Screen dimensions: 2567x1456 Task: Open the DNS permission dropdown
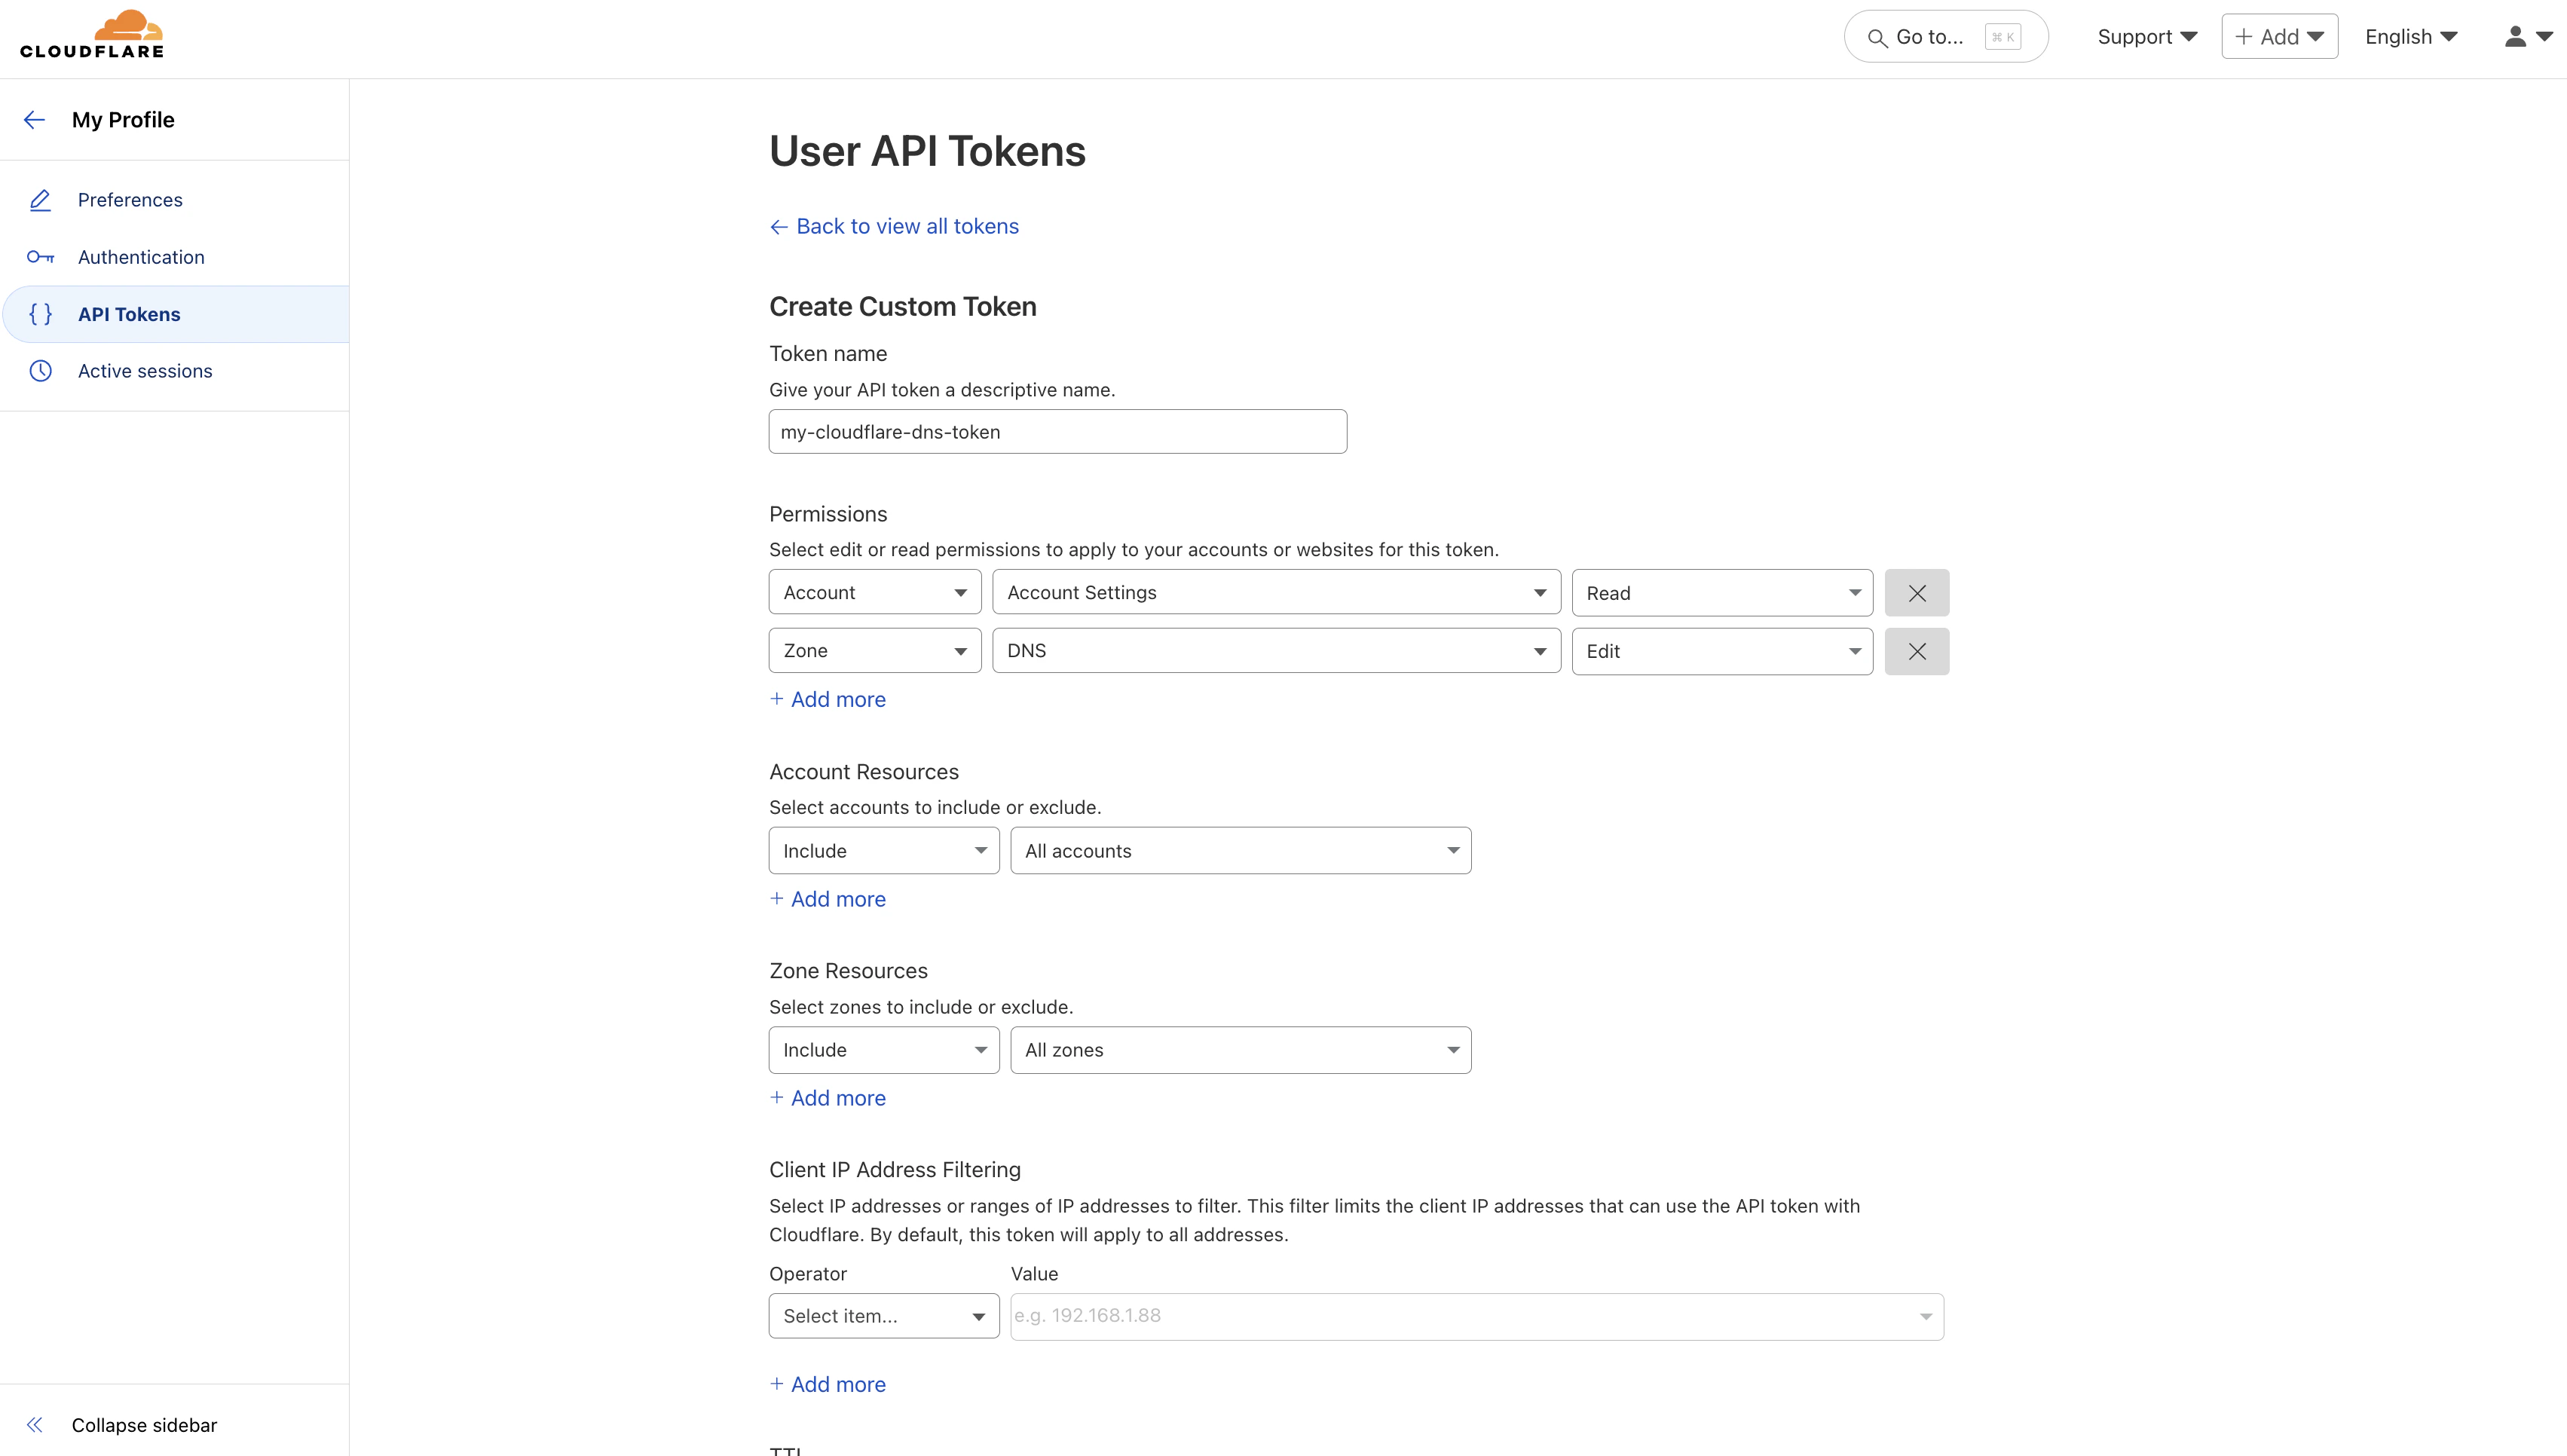tap(1276, 650)
